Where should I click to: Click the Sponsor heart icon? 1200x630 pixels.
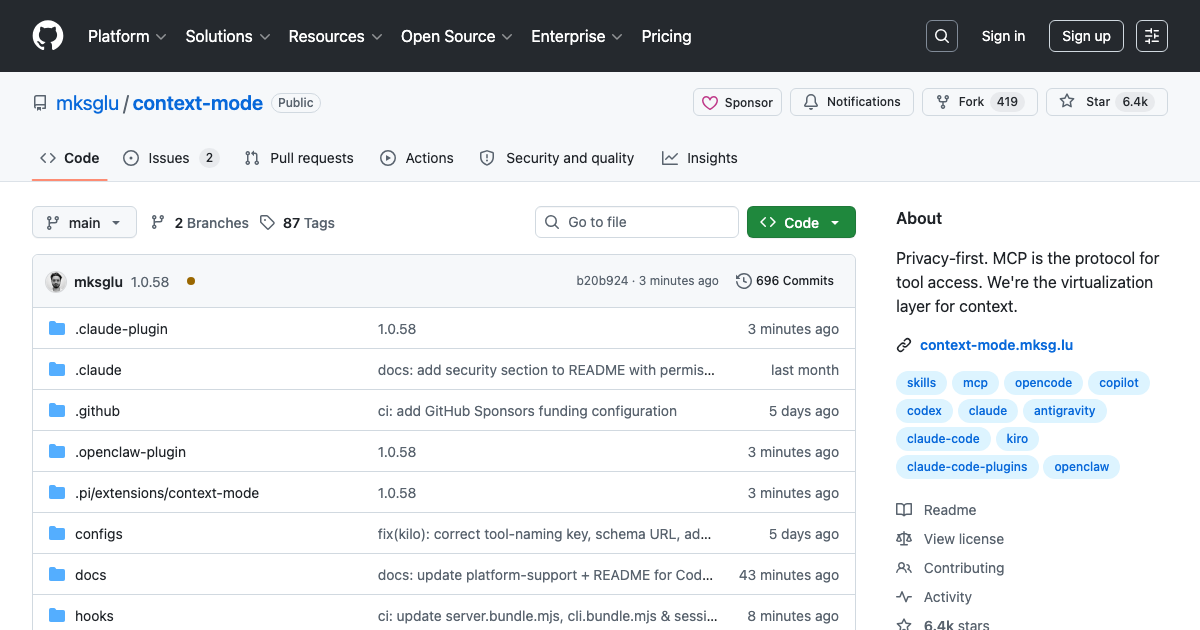click(x=710, y=102)
